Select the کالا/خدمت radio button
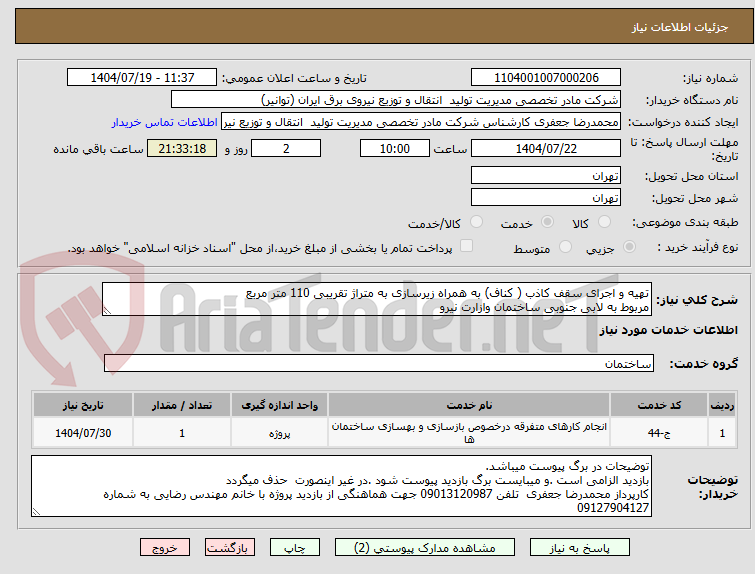Image resolution: width=755 pixels, height=574 pixels. point(476,222)
